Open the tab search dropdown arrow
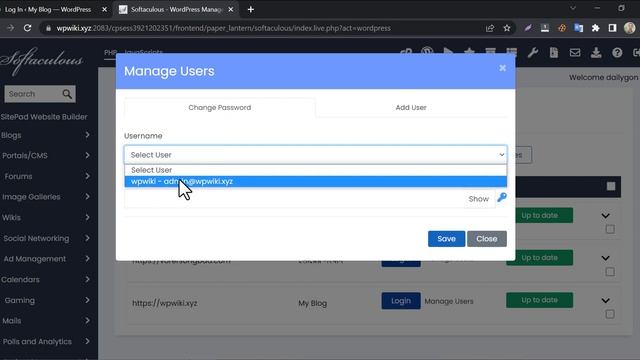Image resolution: width=640 pixels, height=360 pixels. pyautogui.click(x=573, y=8)
